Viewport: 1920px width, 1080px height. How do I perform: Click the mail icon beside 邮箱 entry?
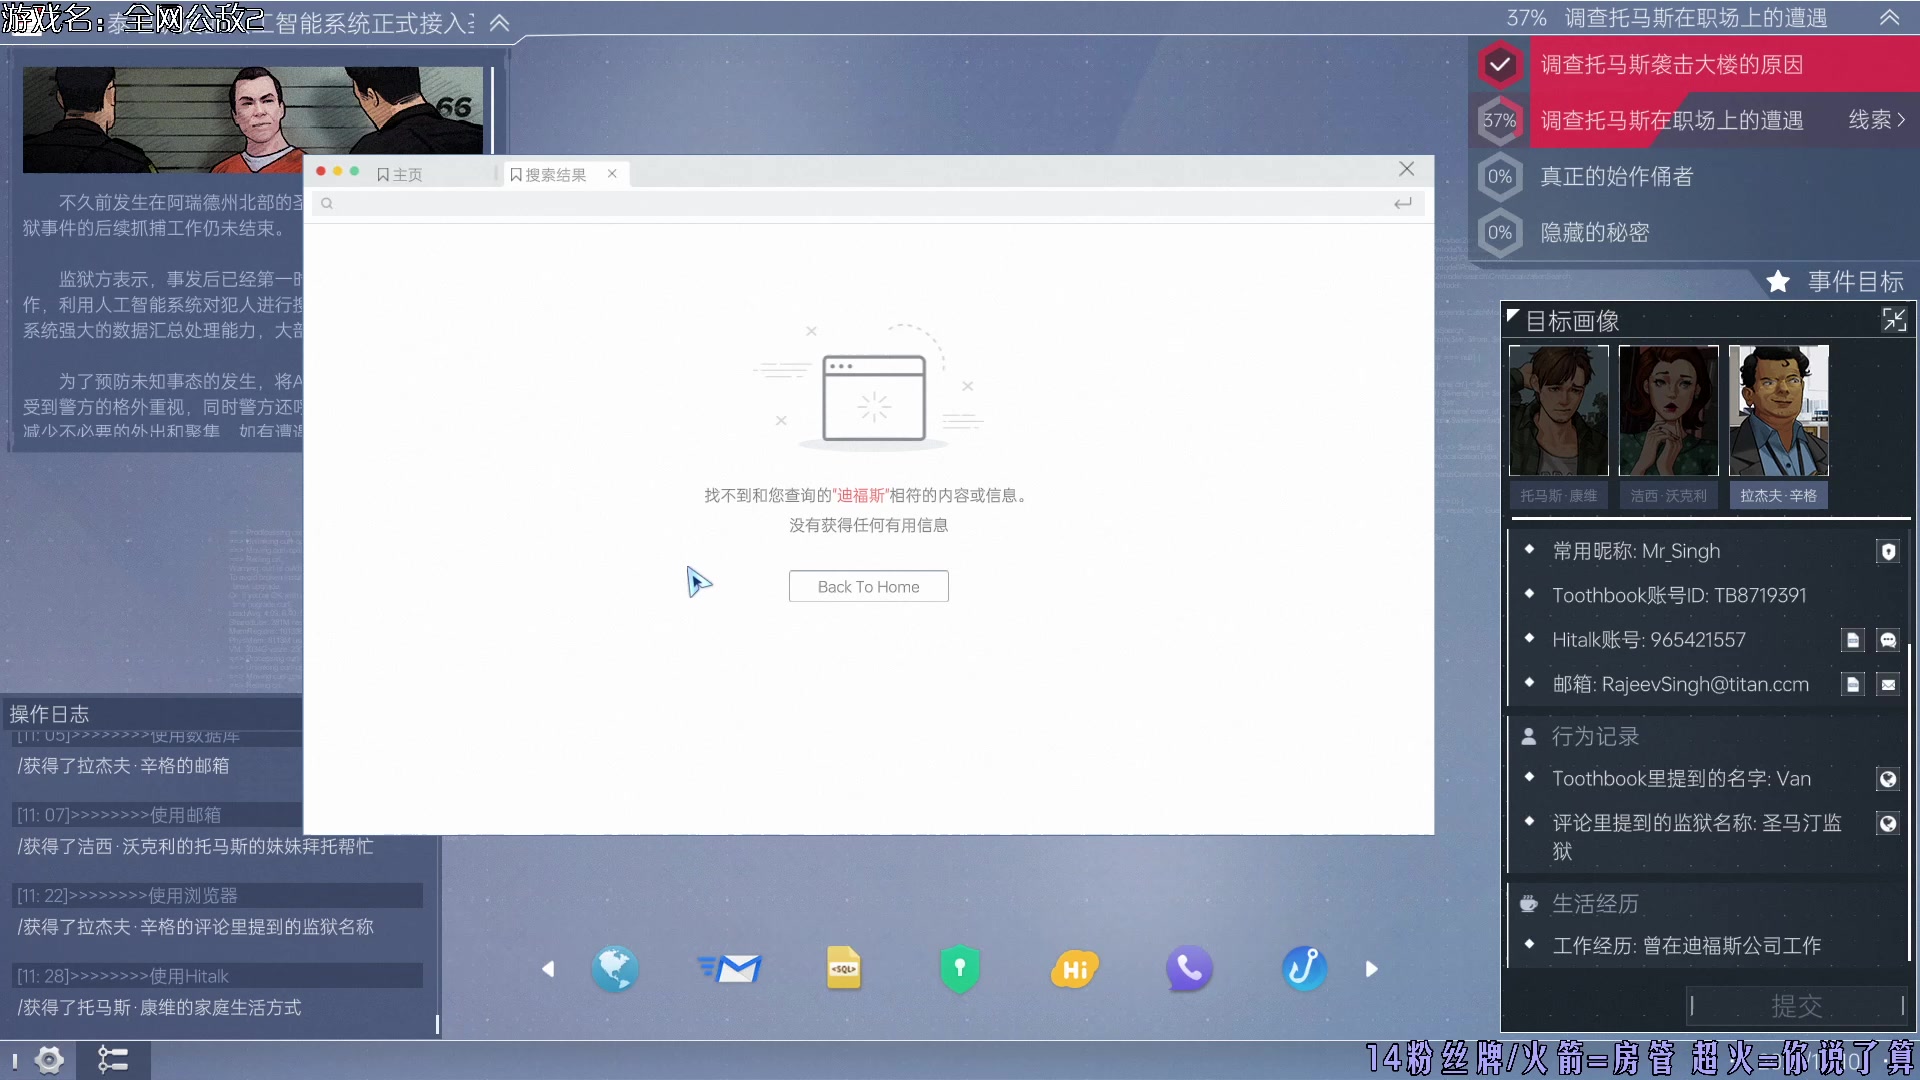1887,685
